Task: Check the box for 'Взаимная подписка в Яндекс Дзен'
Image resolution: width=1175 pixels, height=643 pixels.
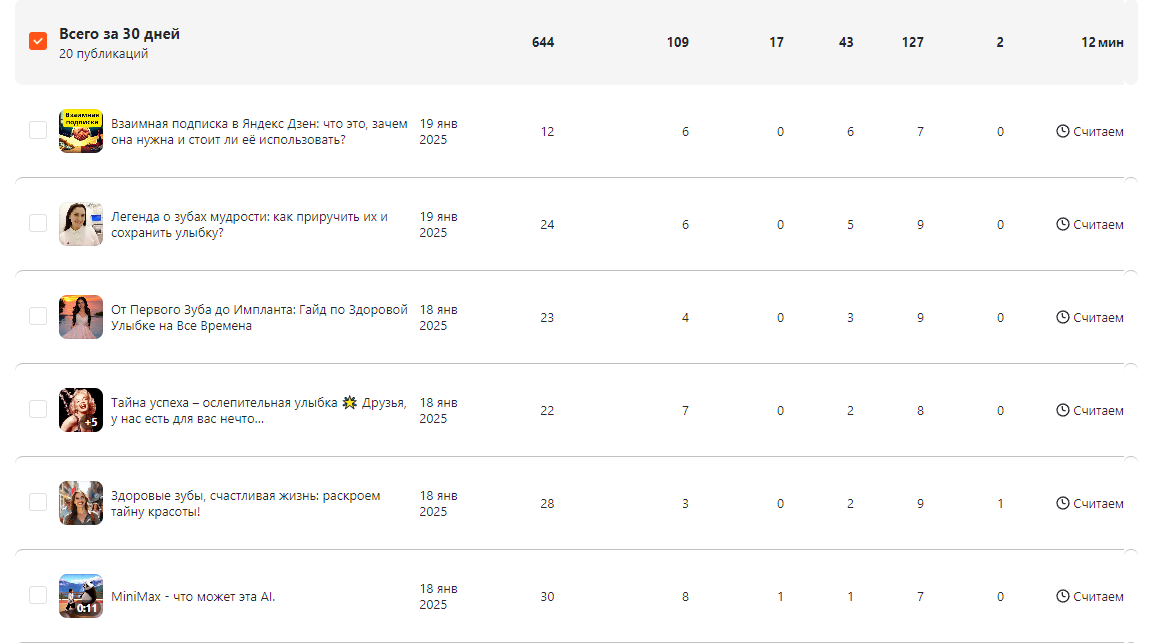Action: tap(38, 130)
